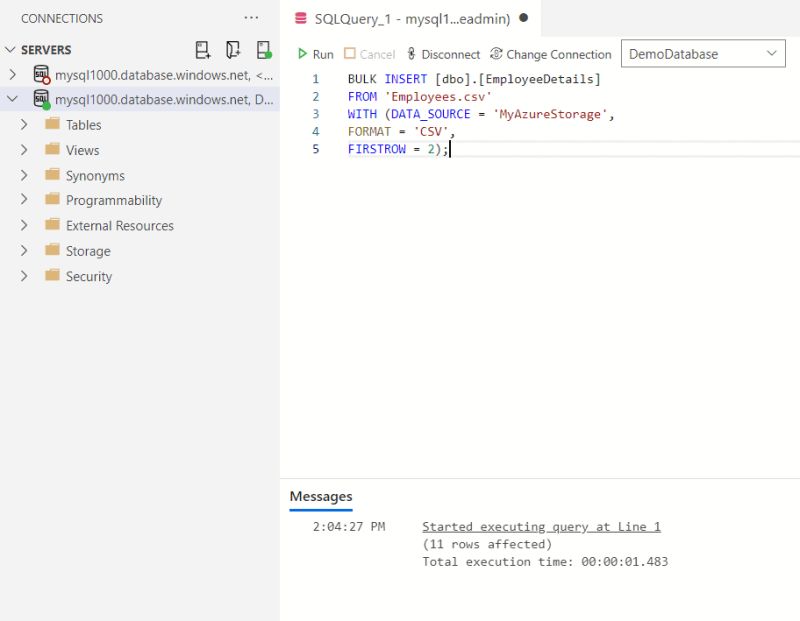Switch to the Messages tab
The height and width of the screenshot is (621, 800).
click(321, 496)
